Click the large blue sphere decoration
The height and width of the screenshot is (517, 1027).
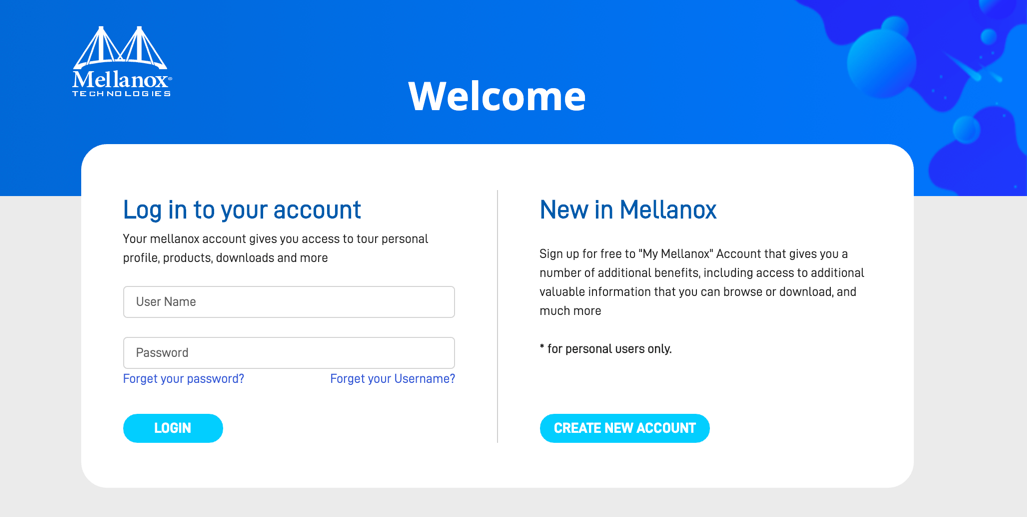881,63
